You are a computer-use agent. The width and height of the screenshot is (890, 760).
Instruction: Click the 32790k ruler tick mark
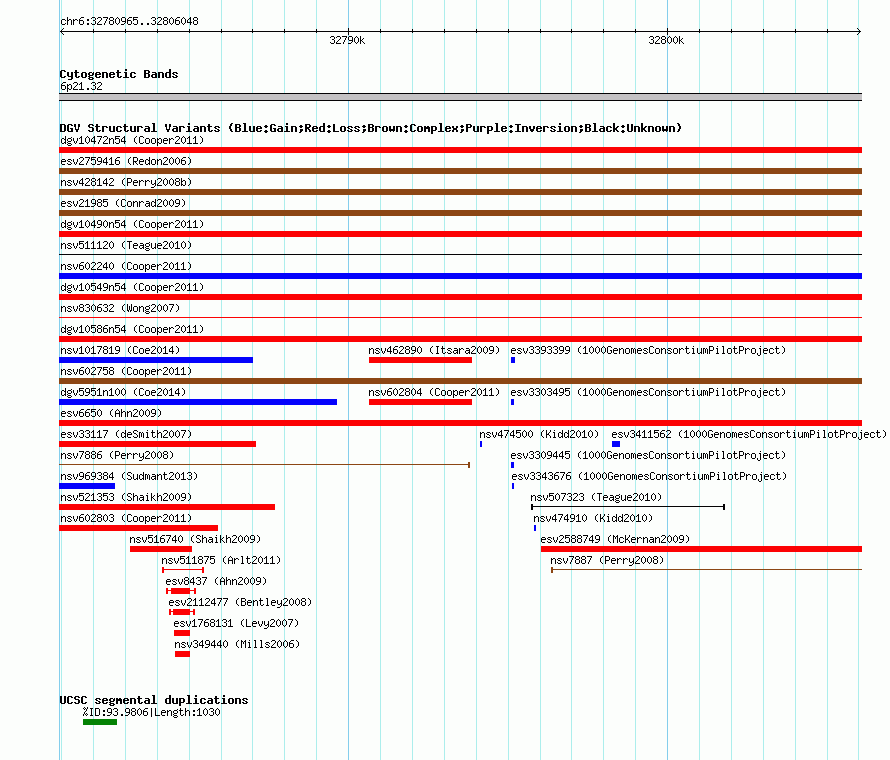[348, 31]
